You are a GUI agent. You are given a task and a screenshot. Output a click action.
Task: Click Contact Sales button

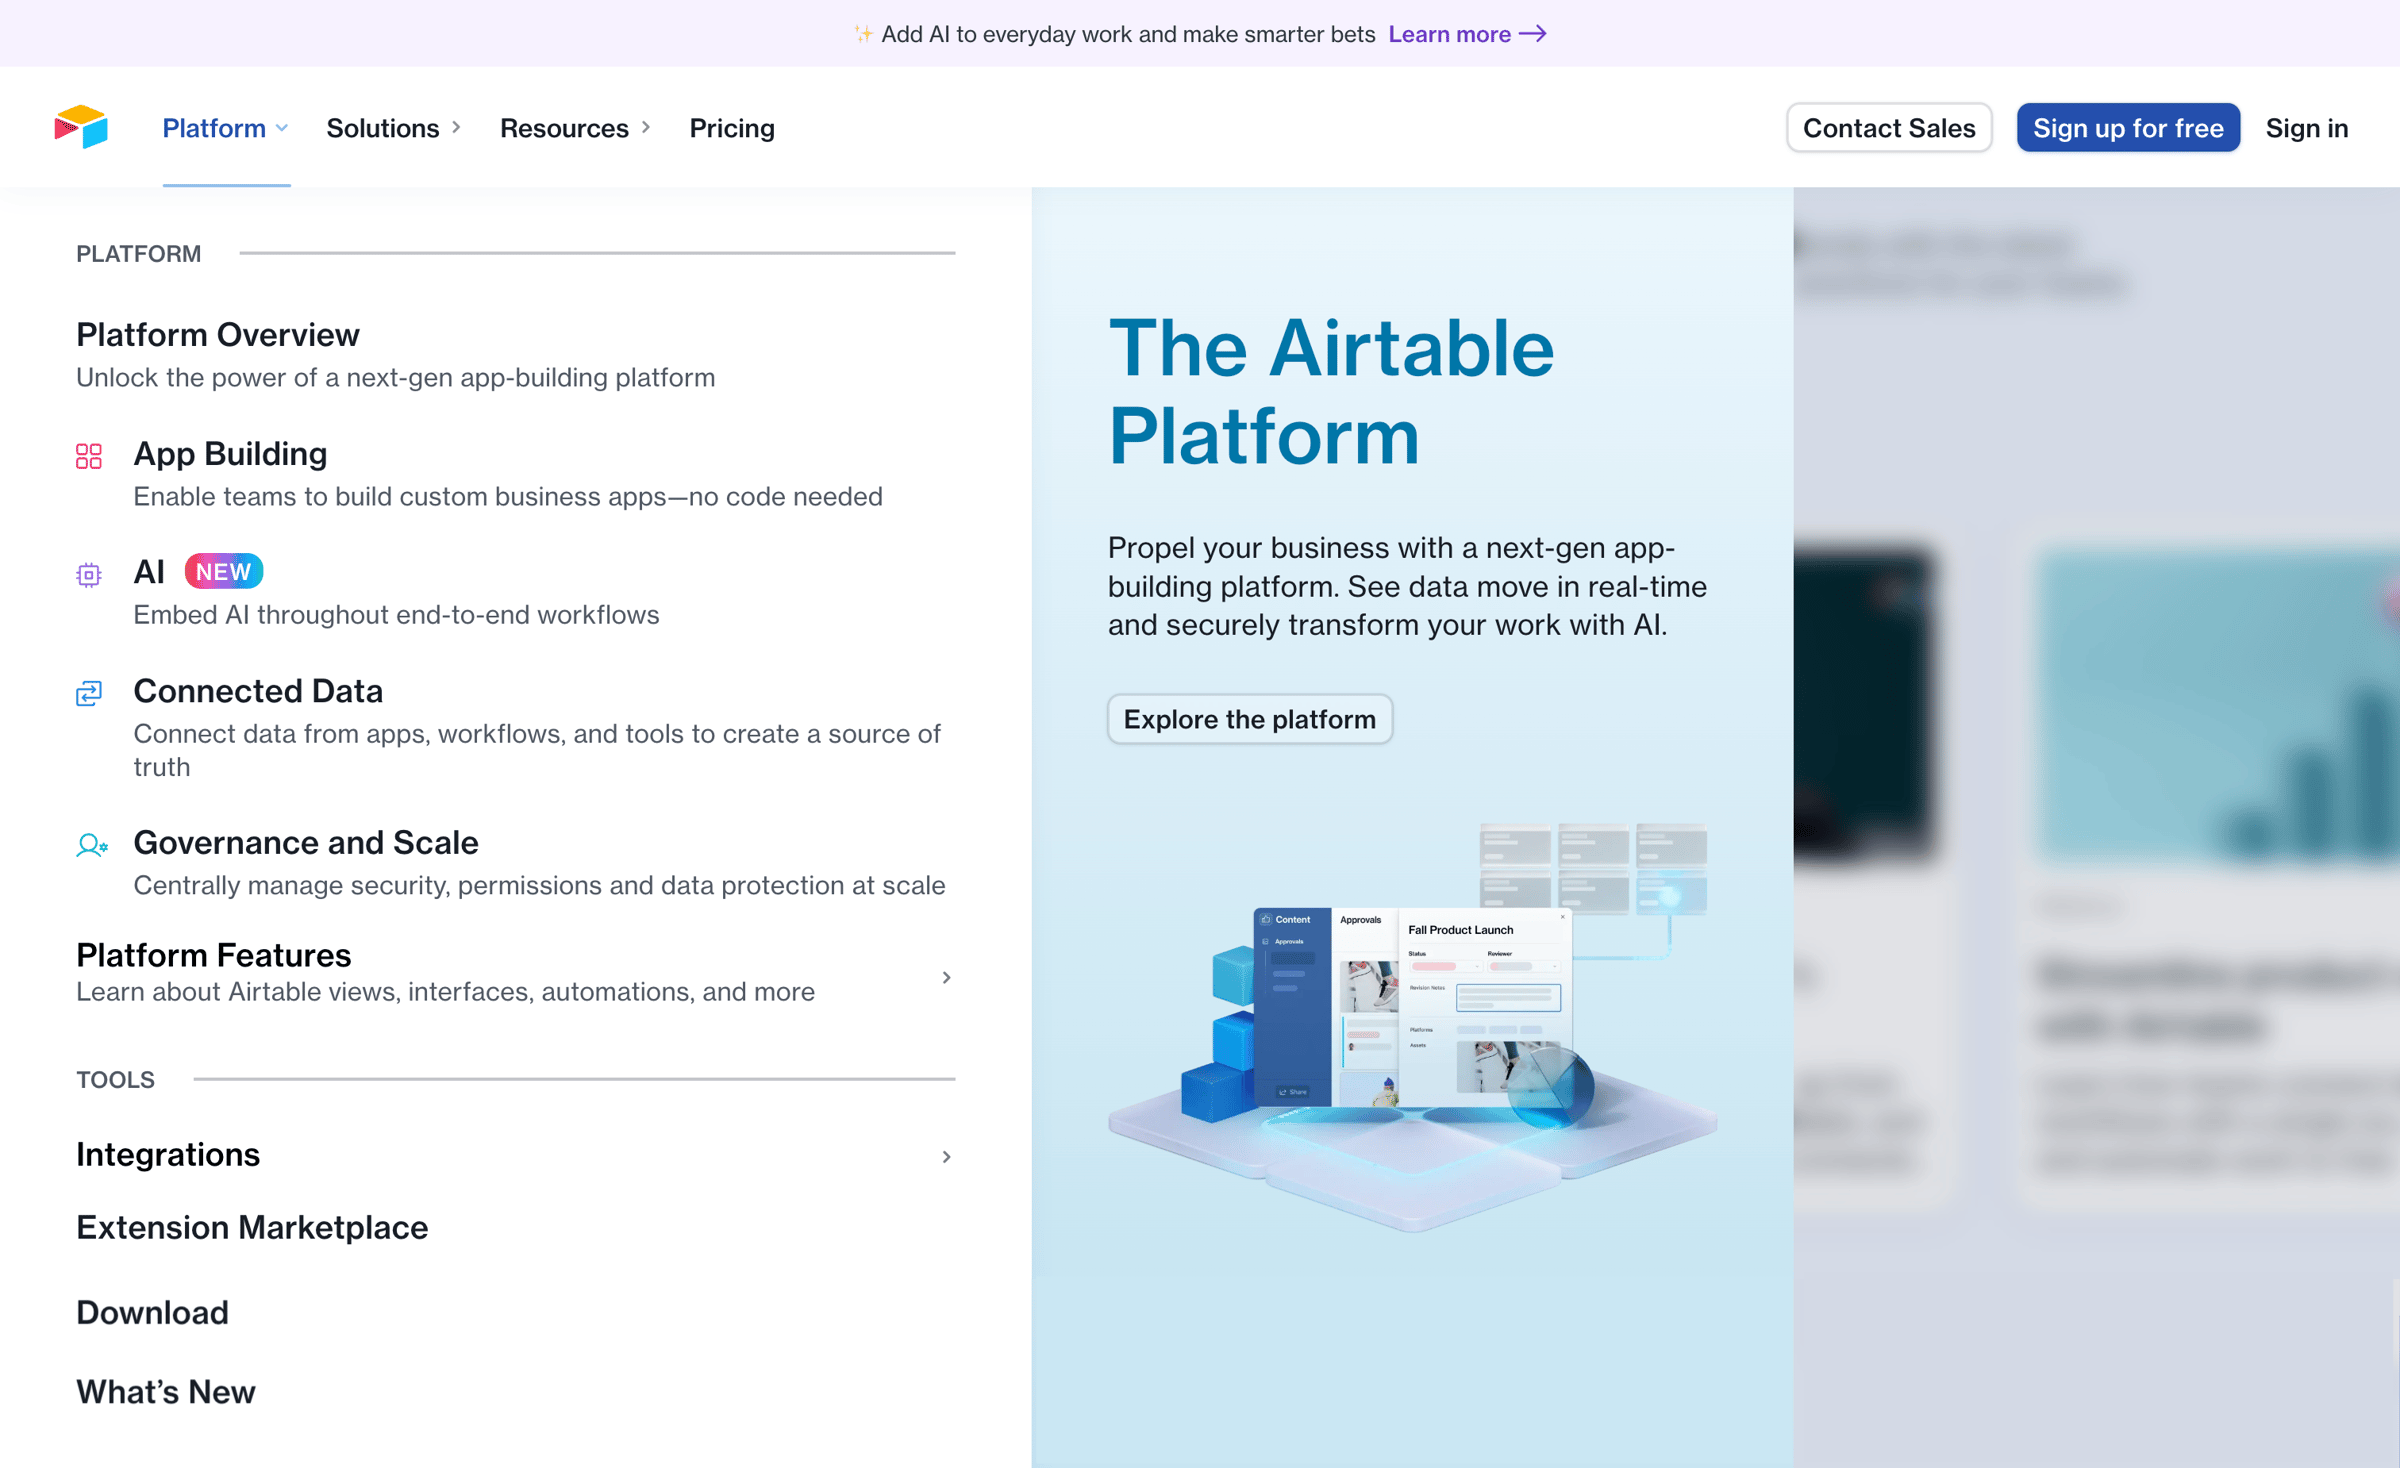point(1889,128)
